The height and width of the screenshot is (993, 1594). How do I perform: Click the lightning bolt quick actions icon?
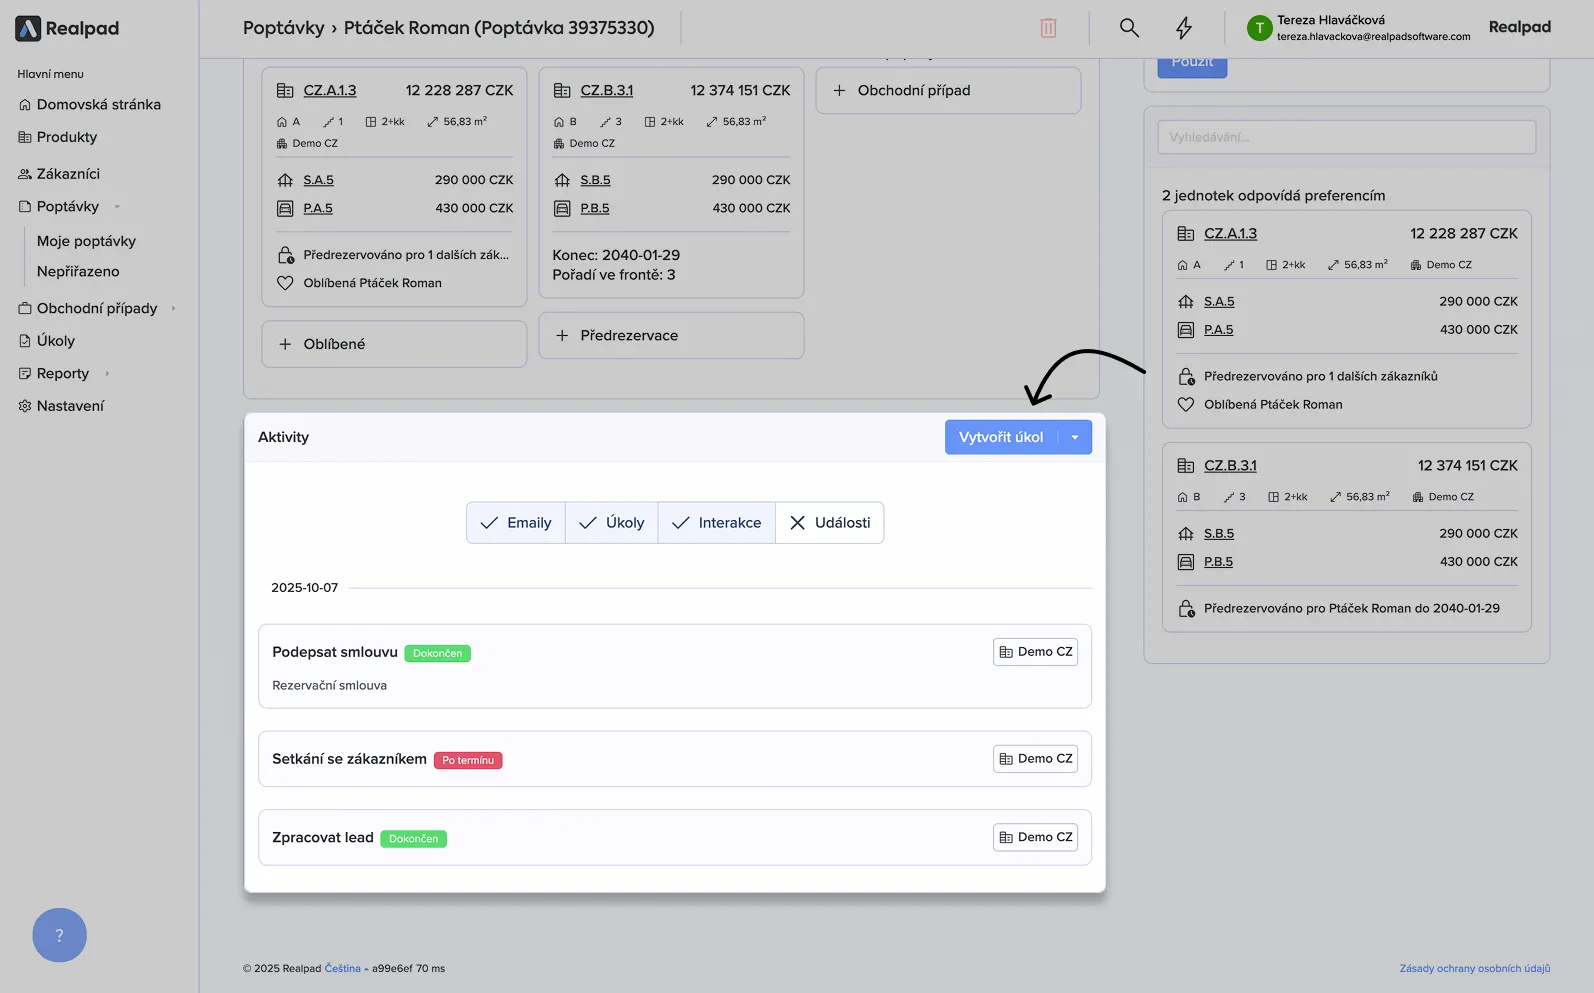(1184, 28)
